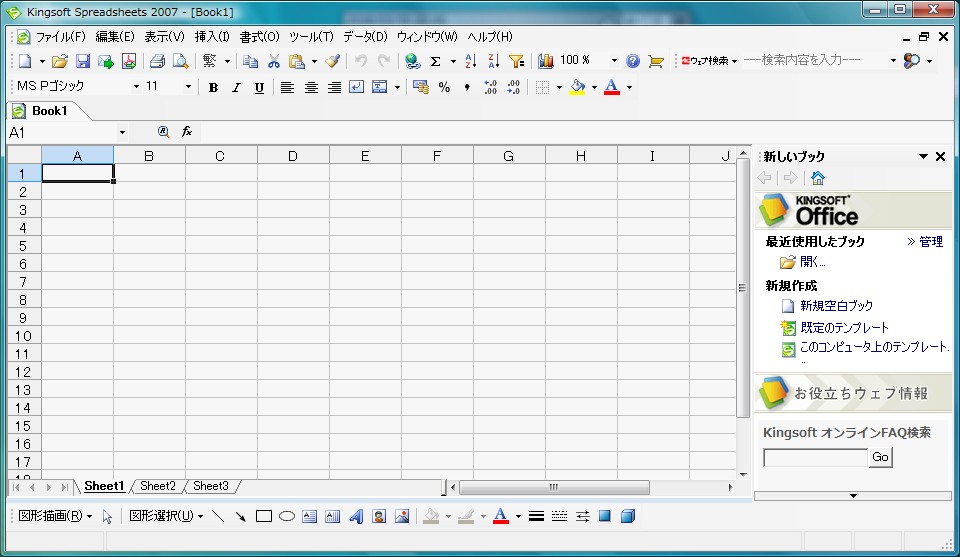Viewport: 960px width, 557px height.
Task: Sort ascending A to Z
Action: point(470,61)
